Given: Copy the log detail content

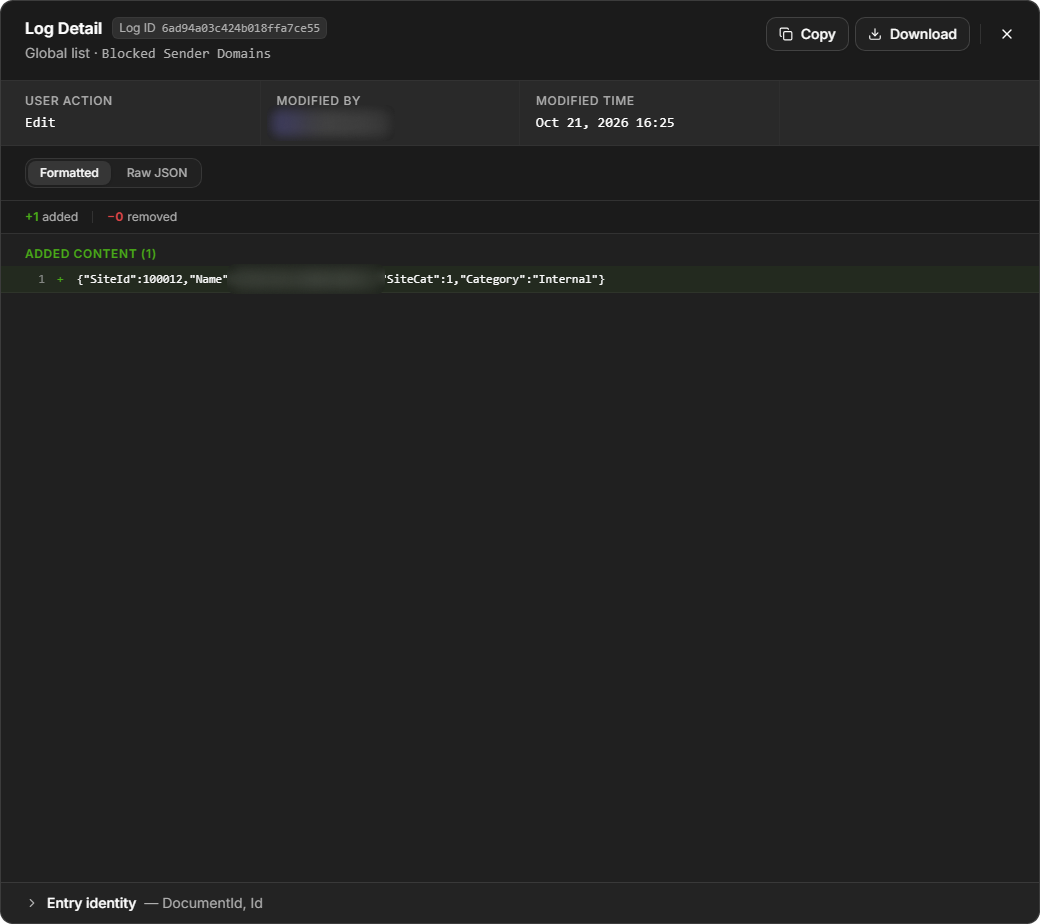Looking at the screenshot, I should tap(807, 34).
